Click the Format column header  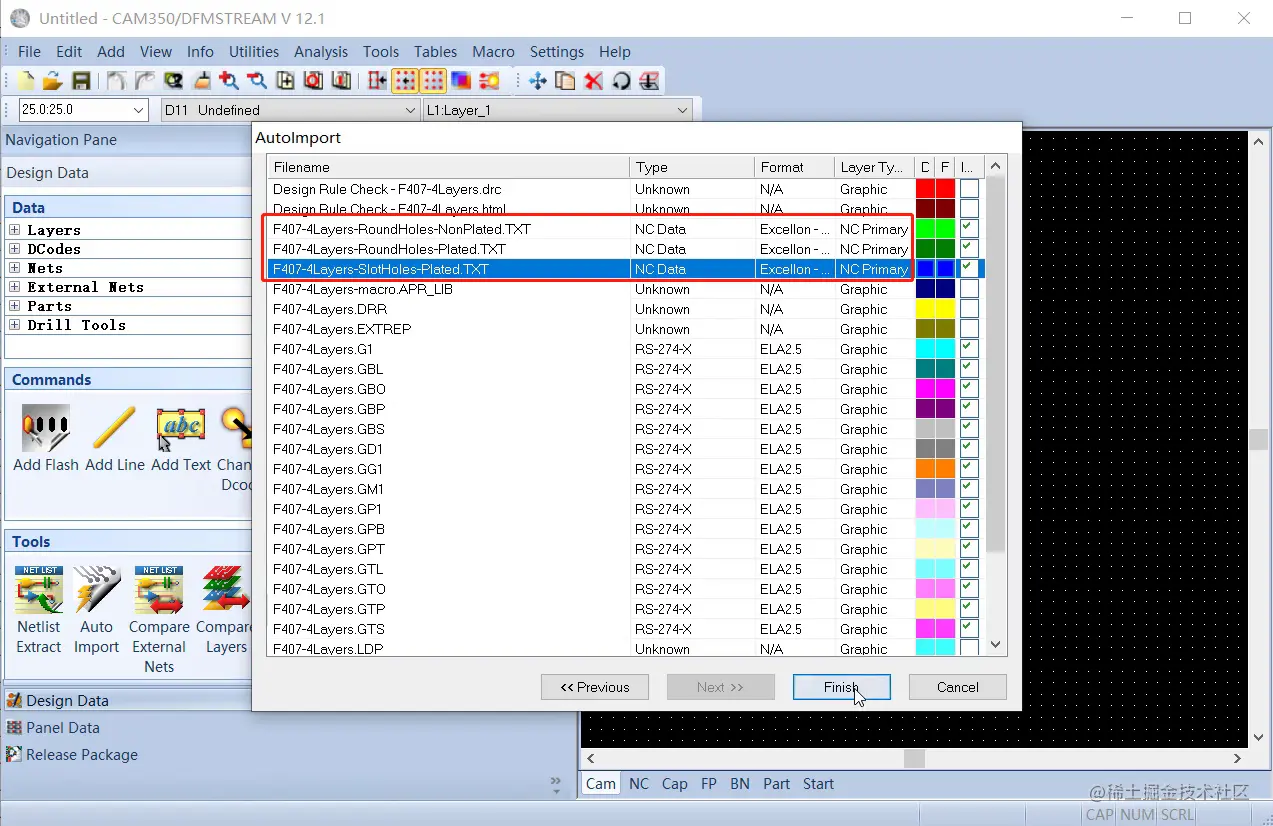pos(794,167)
